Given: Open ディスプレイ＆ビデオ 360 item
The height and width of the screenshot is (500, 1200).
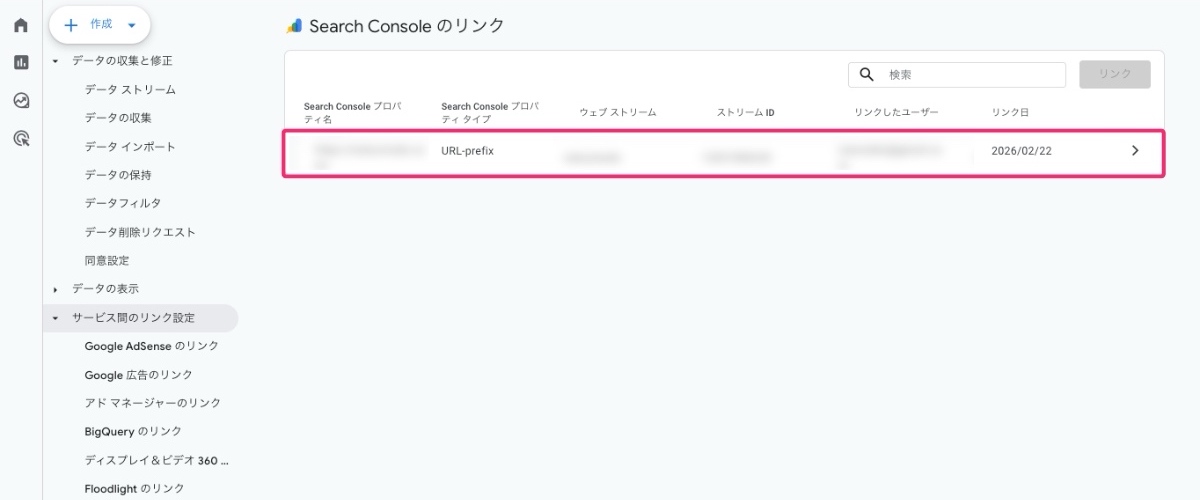Looking at the screenshot, I should coord(157,461).
